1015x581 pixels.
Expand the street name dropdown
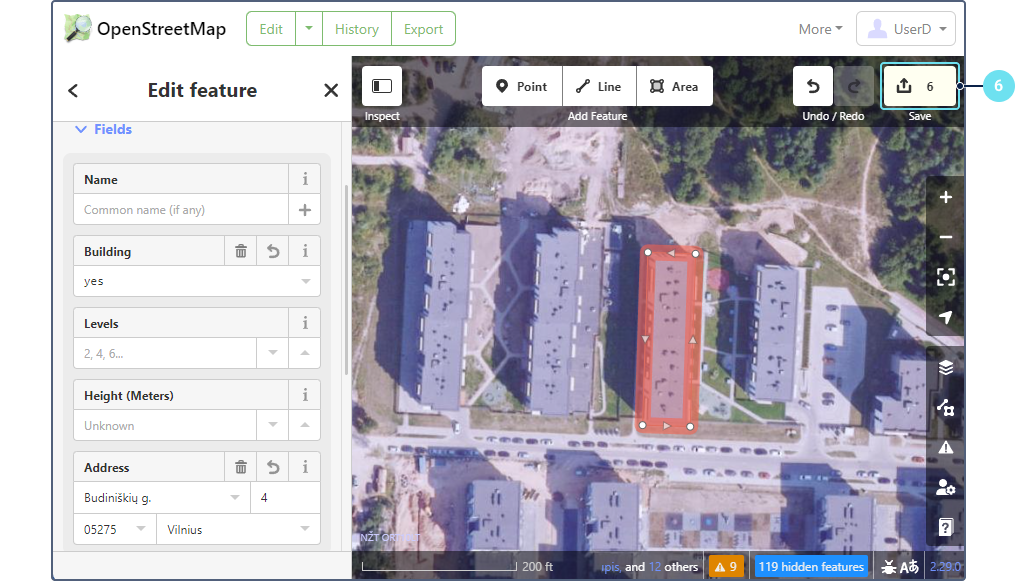tap(235, 498)
